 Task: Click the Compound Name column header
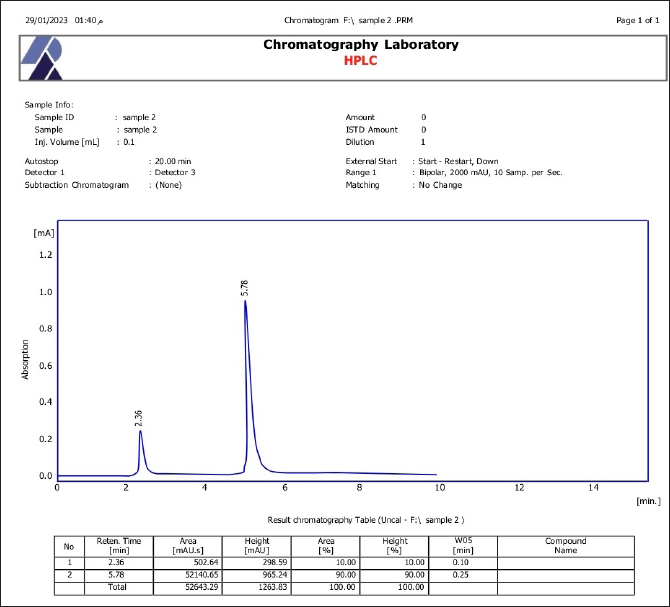pyautogui.click(x=565, y=545)
